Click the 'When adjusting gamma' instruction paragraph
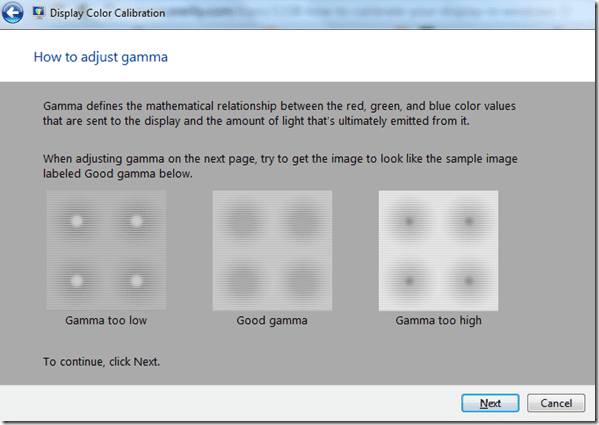Screen dimensions: 599x425 280,166
